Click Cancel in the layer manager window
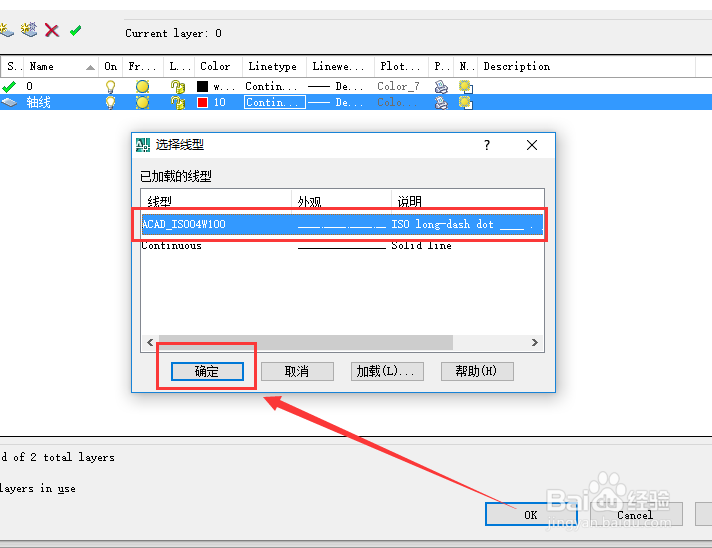The height and width of the screenshot is (548, 712). coord(635,514)
